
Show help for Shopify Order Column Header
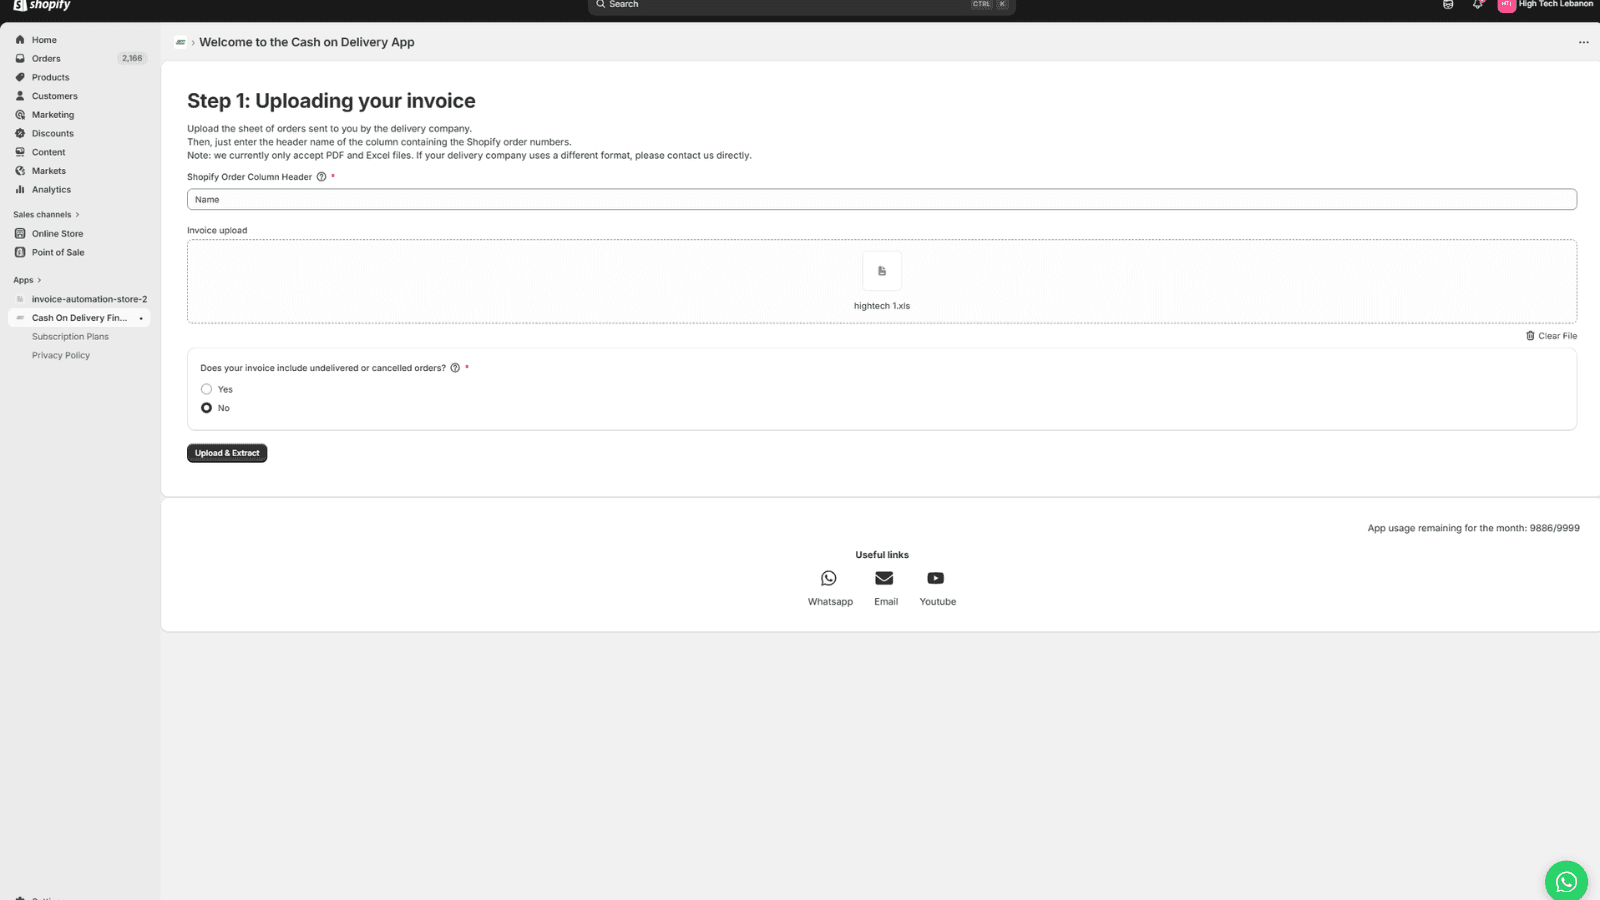coord(321,177)
